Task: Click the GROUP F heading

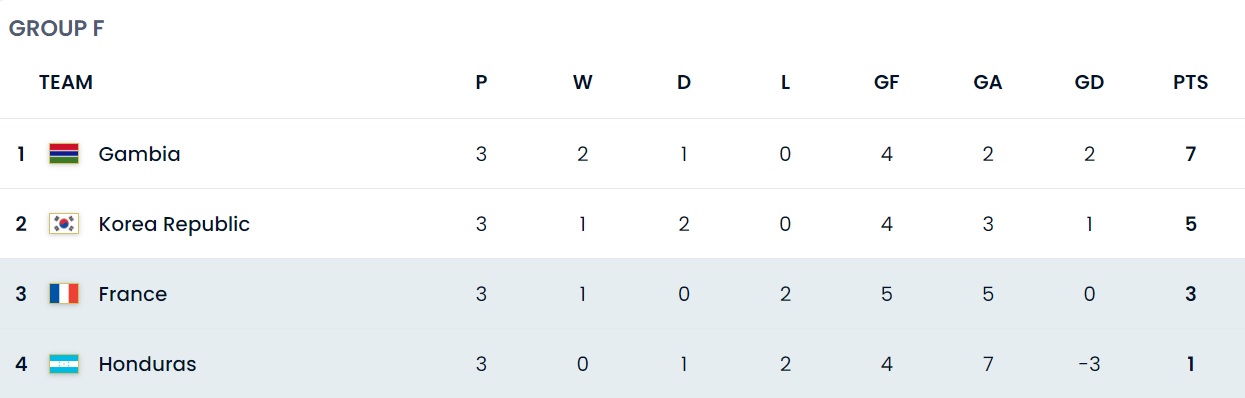Action: (x=56, y=28)
